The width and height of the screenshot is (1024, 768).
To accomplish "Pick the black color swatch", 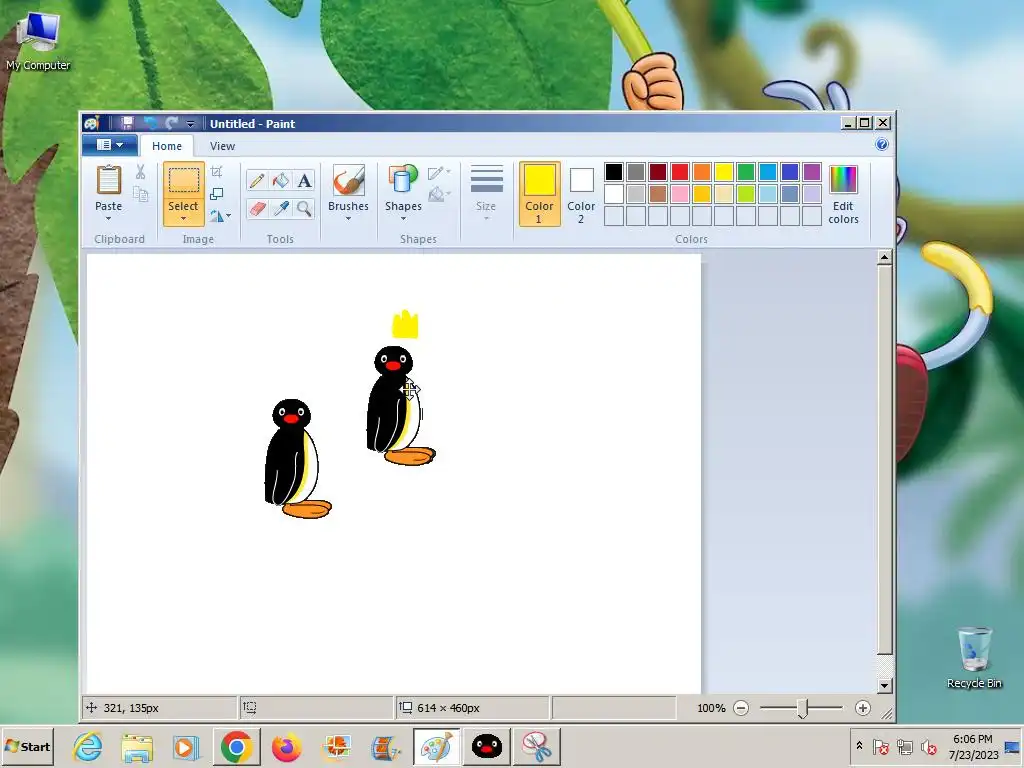I will (x=613, y=172).
